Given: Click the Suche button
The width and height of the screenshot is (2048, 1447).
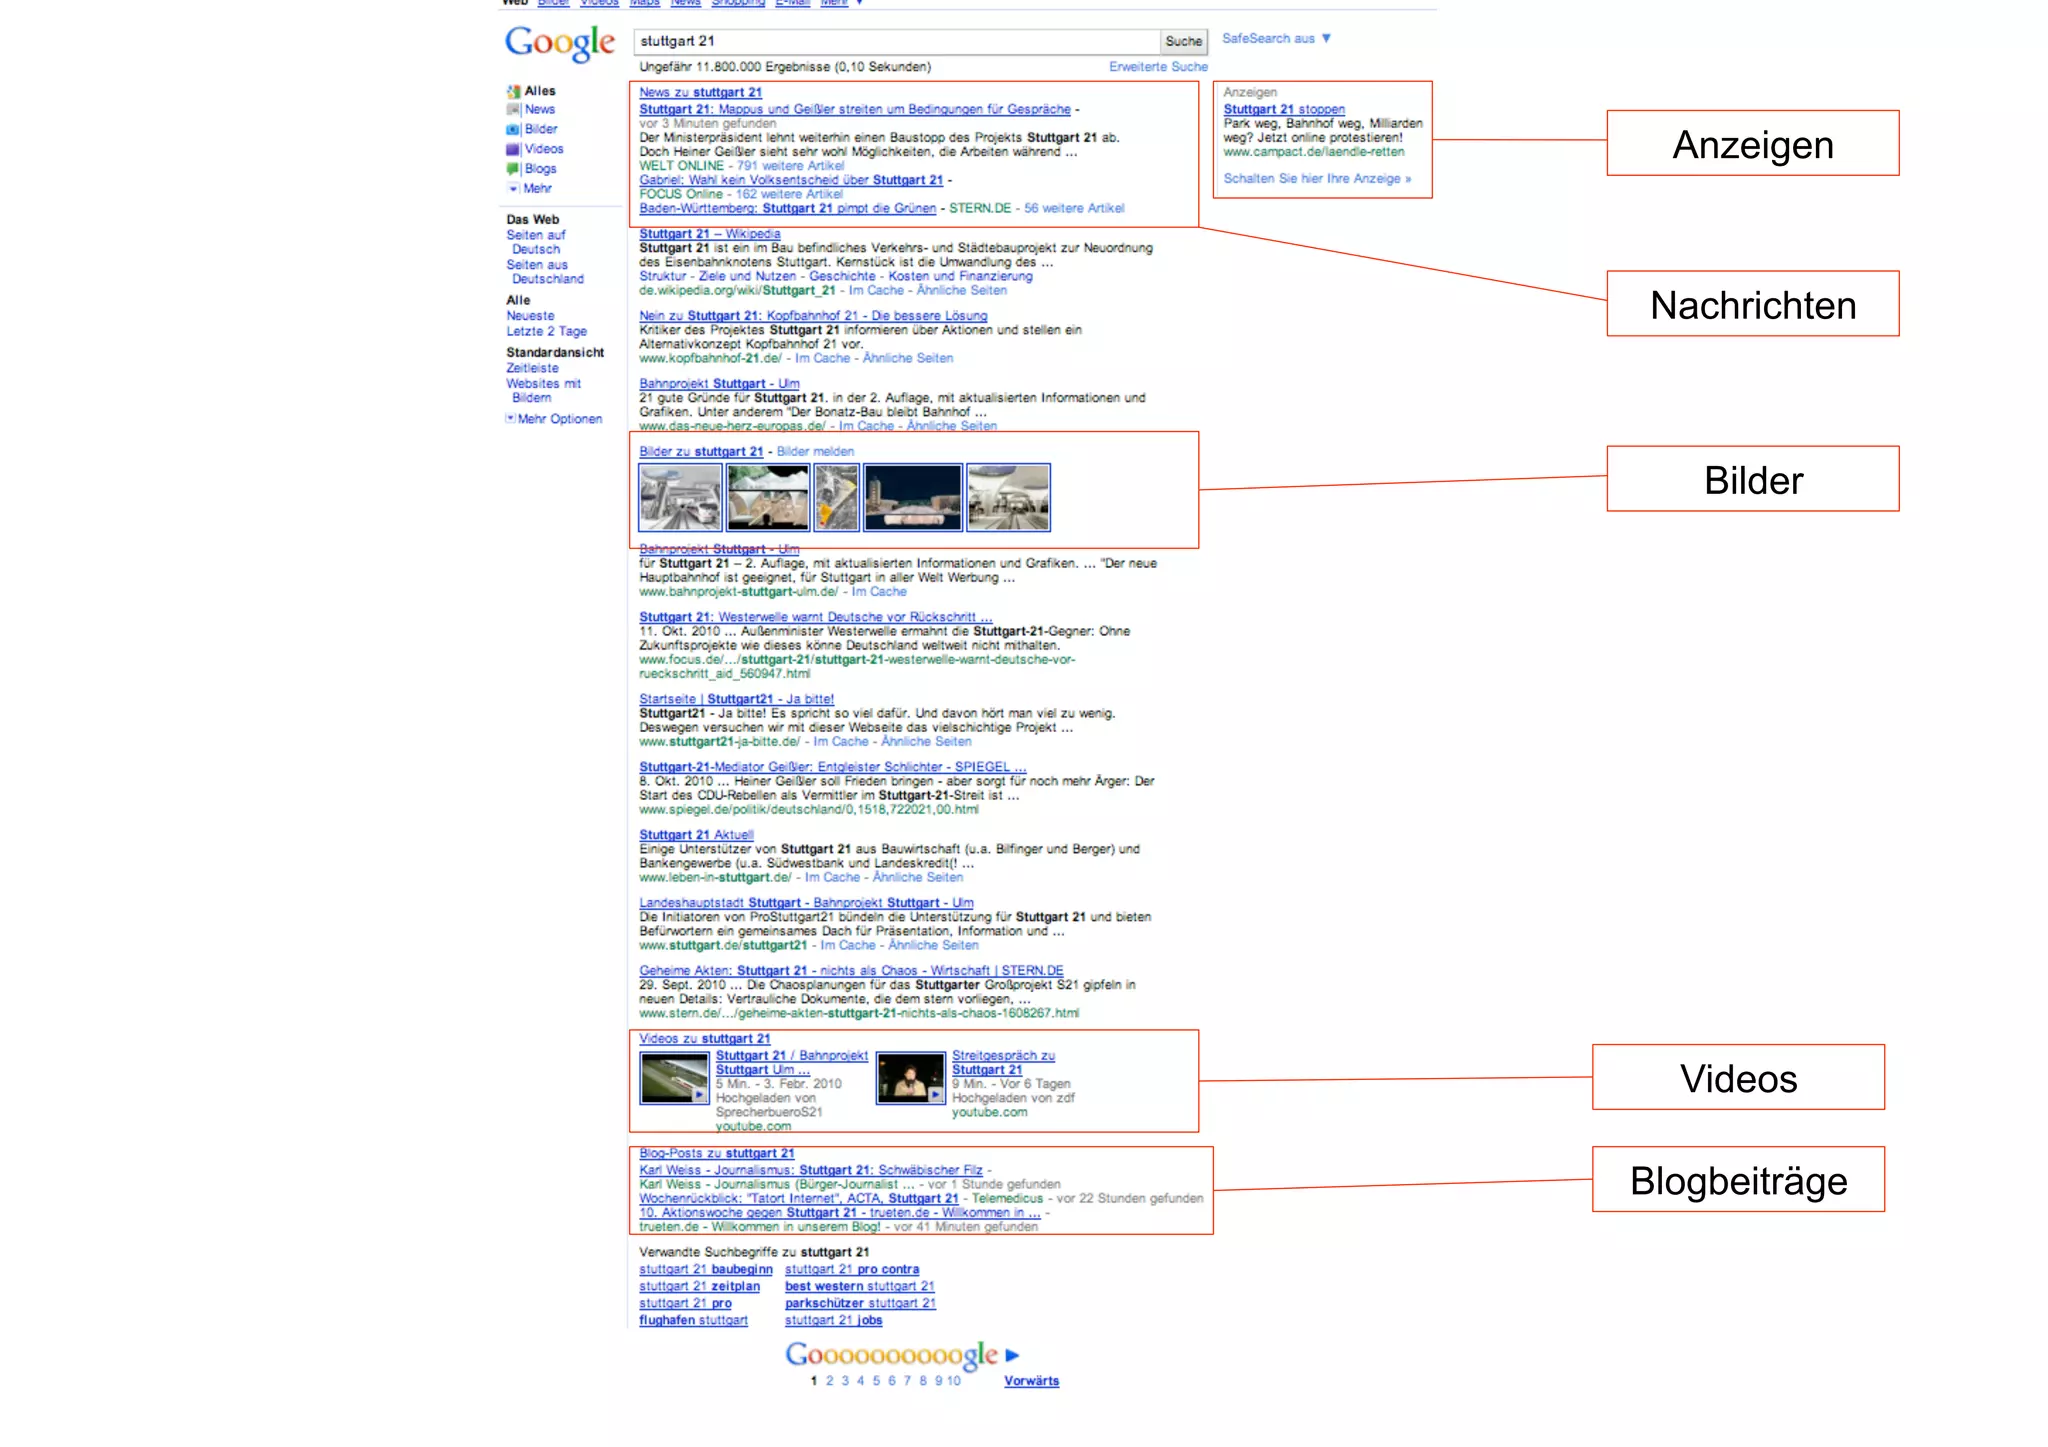Looking at the screenshot, I should (1183, 41).
